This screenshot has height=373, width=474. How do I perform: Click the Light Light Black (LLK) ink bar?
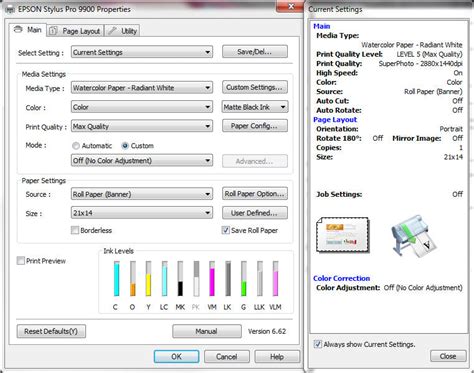pos(260,279)
